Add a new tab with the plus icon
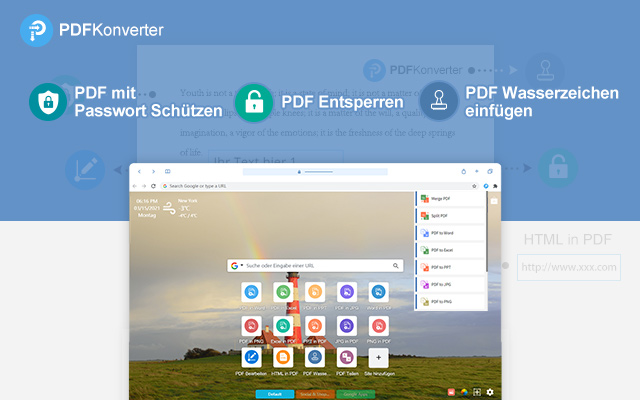 click(476, 171)
